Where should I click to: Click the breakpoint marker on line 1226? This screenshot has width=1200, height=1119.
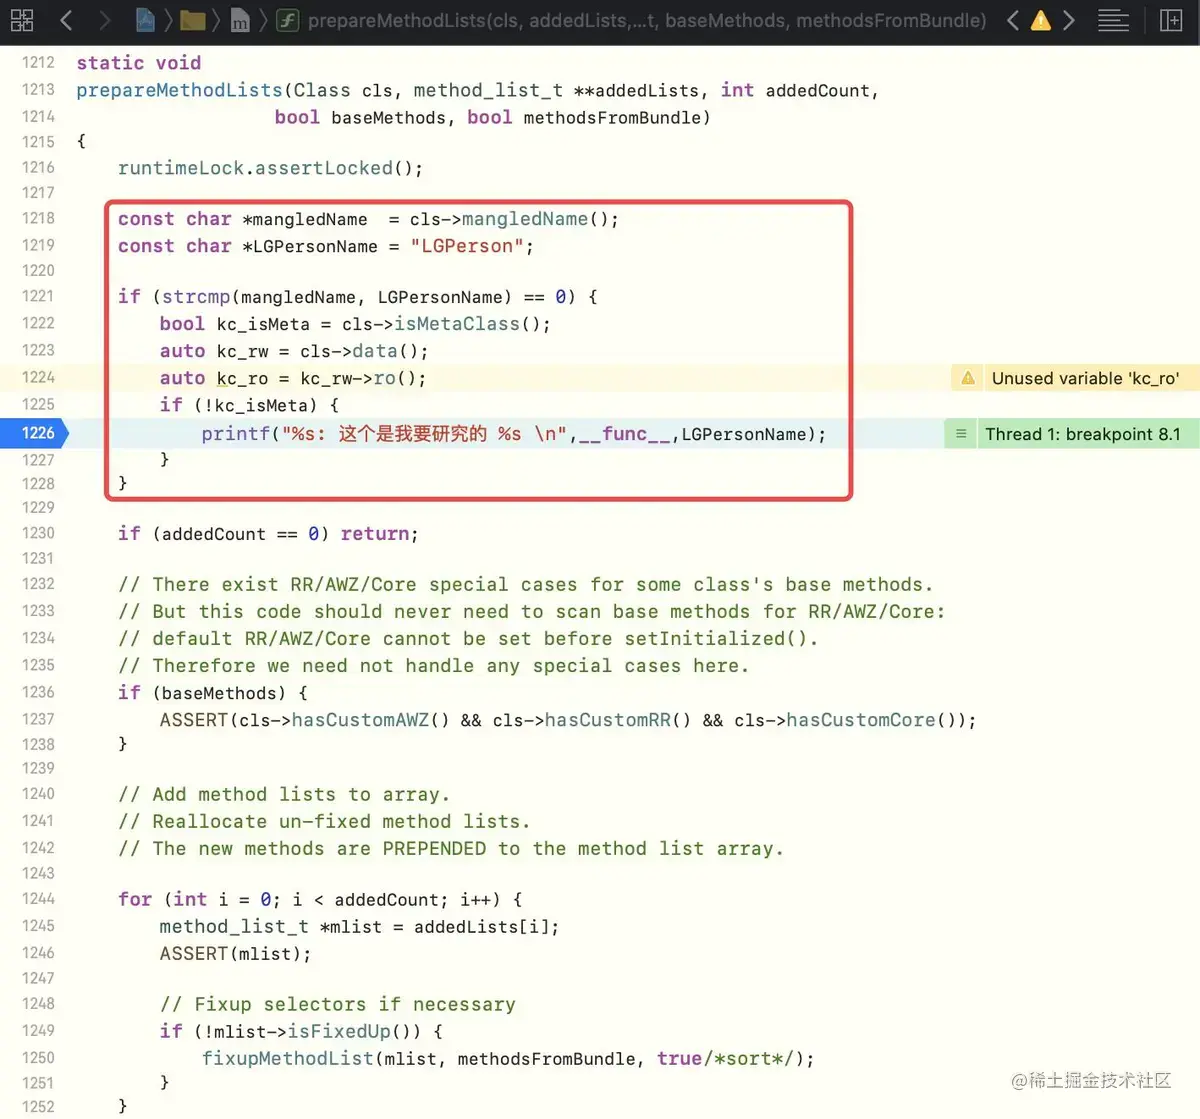(34, 433)
